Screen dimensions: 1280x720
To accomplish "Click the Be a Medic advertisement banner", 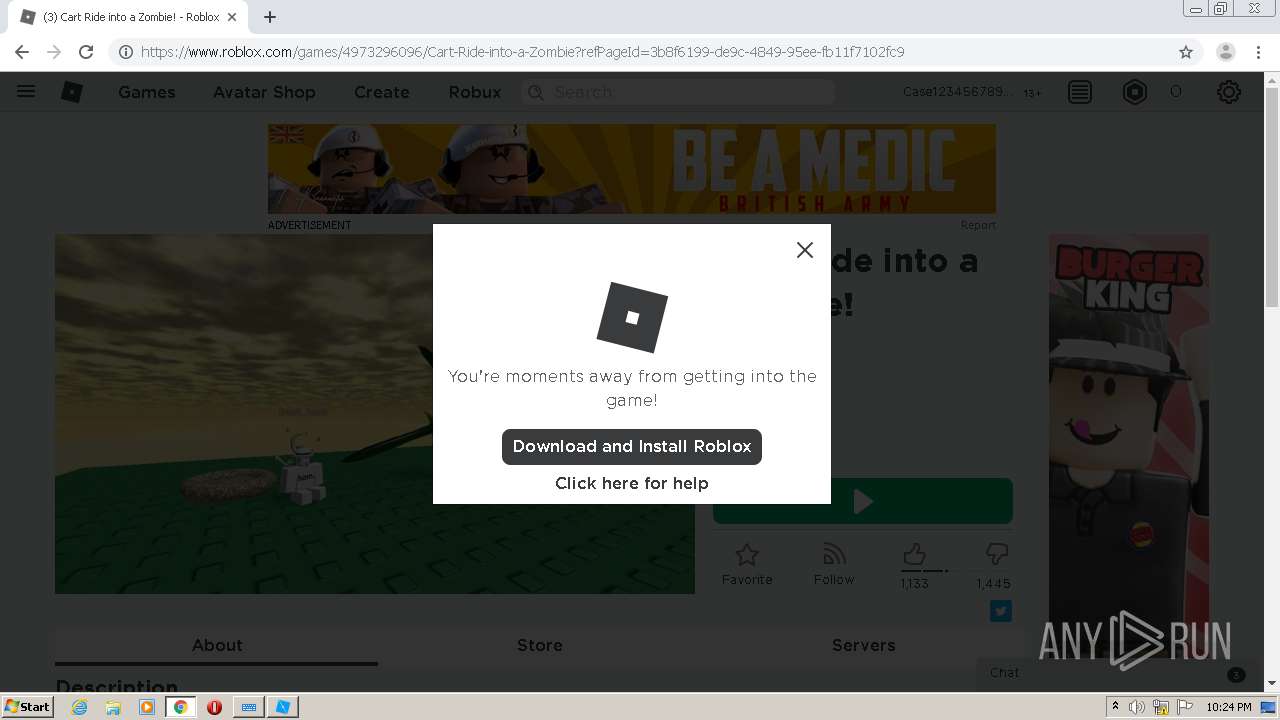I will (x=631, y=169).
